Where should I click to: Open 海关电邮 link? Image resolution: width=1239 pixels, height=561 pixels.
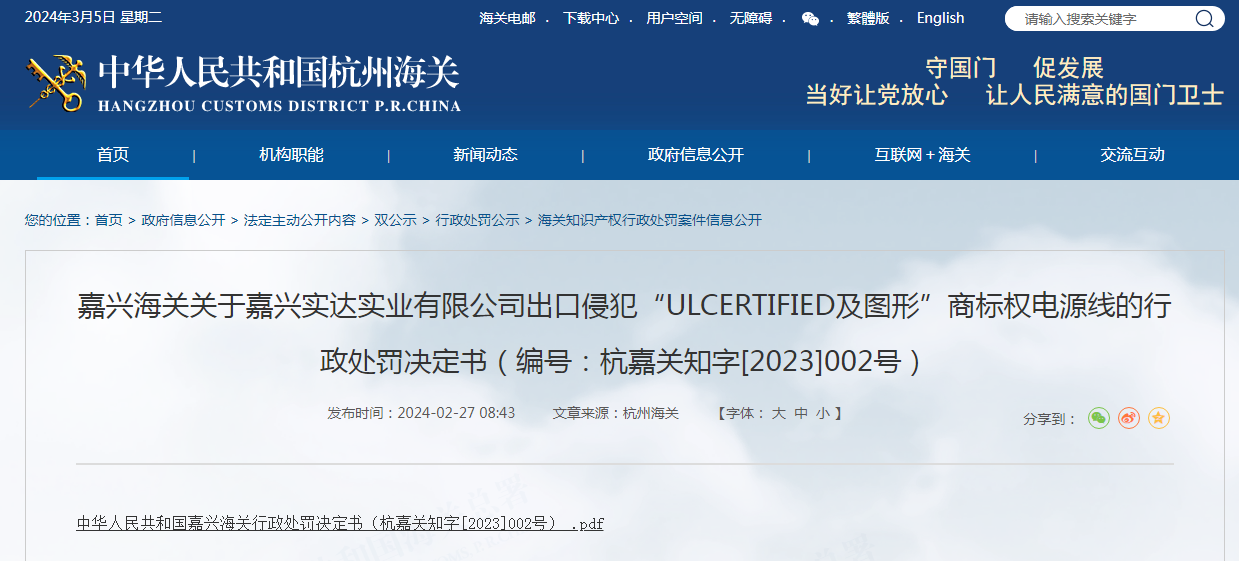click(507, 18)
